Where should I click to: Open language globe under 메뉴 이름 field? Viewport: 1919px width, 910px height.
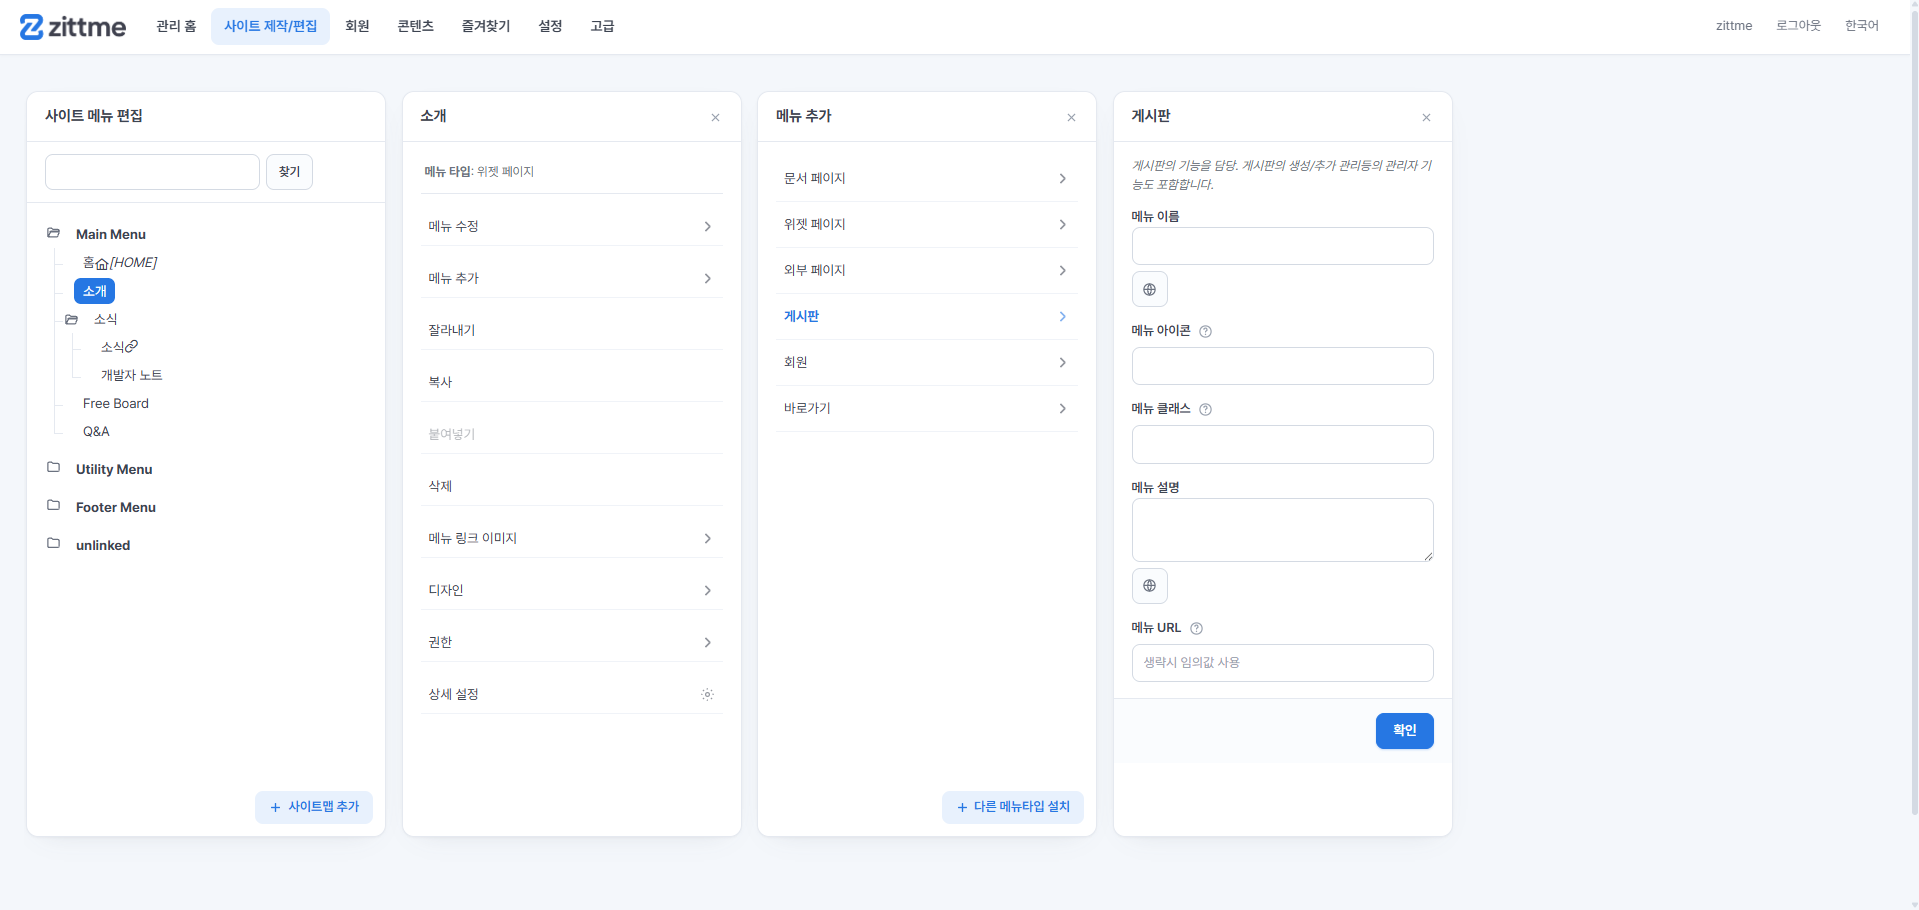[1150, 289]
